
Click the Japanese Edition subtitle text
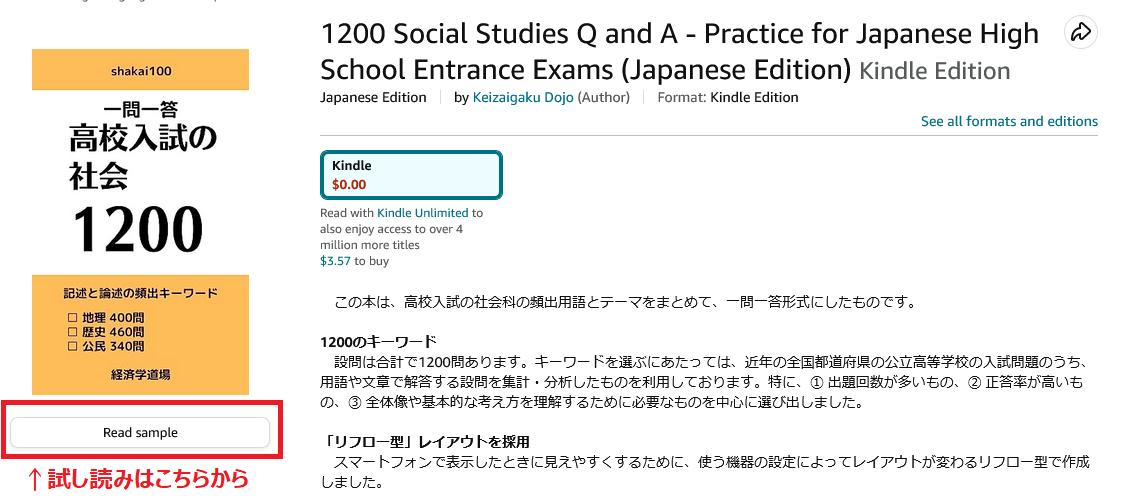click(x=373, y=97)
